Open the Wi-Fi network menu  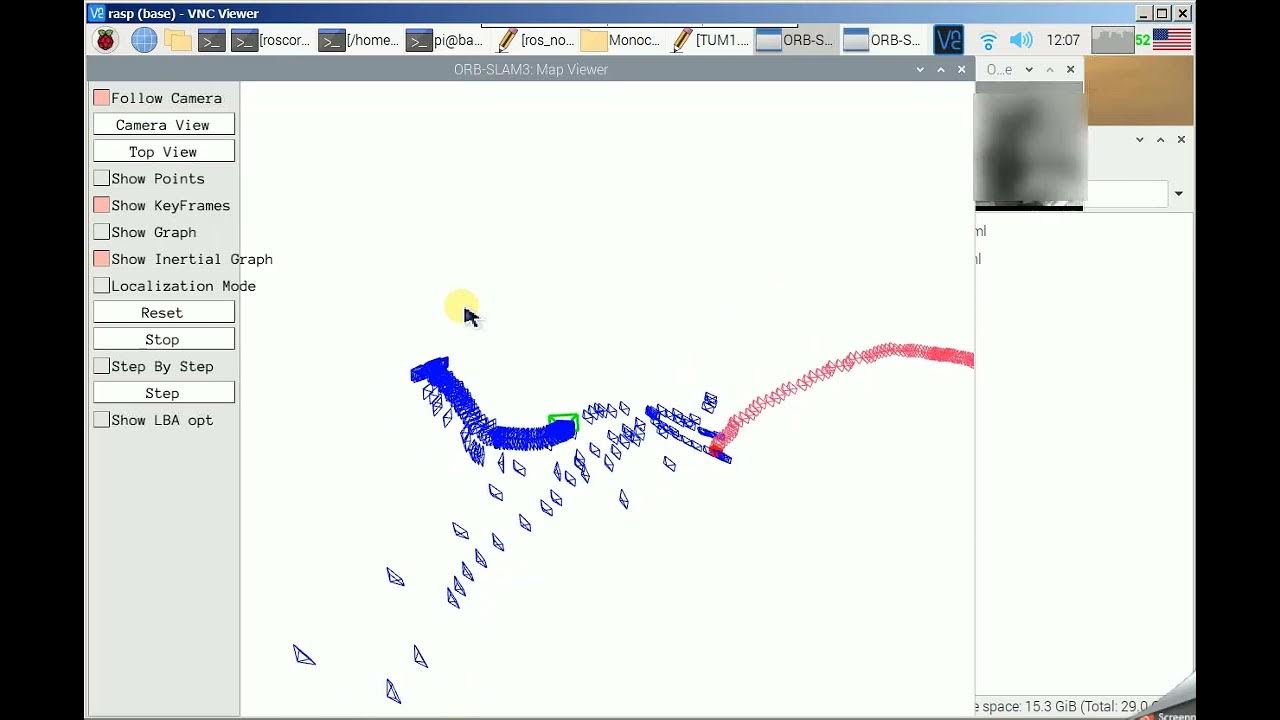(988, 41)
